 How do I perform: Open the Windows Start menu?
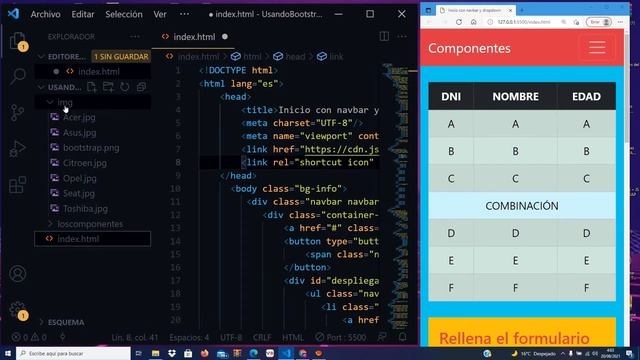click(7, 353)
